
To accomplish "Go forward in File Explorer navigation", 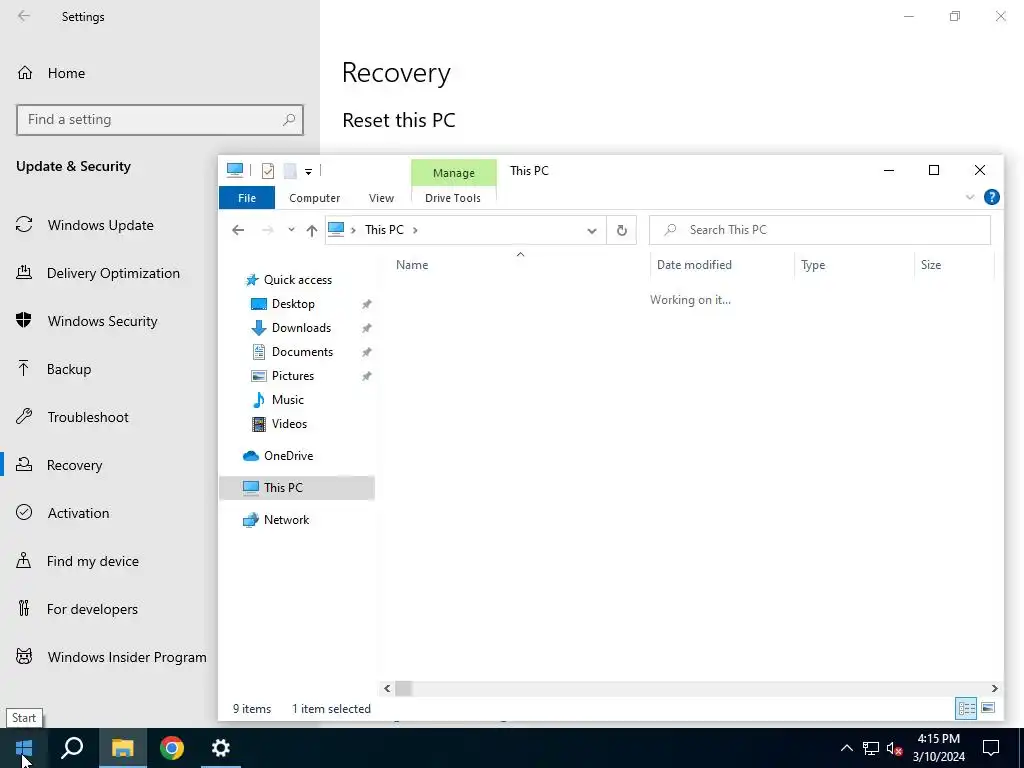I will 267,230.
